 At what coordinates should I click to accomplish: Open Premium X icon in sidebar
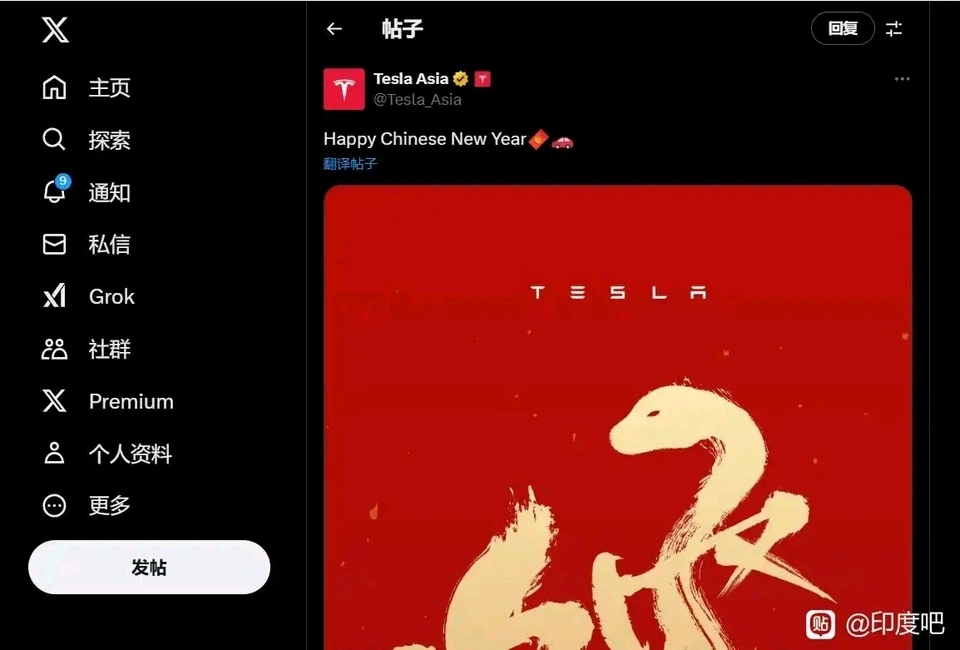(x=54, y=402)
